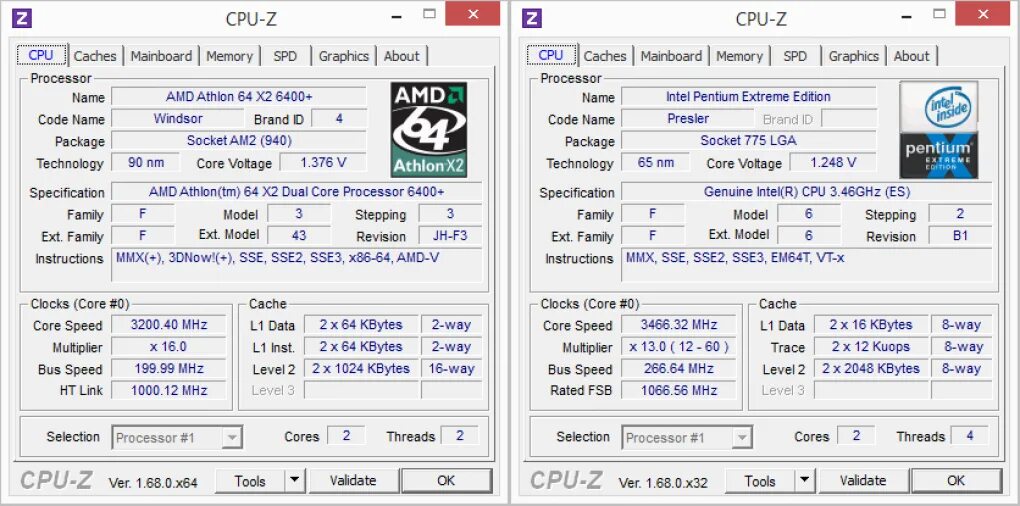Close the AMD CPU-Z window

point(473,14)
